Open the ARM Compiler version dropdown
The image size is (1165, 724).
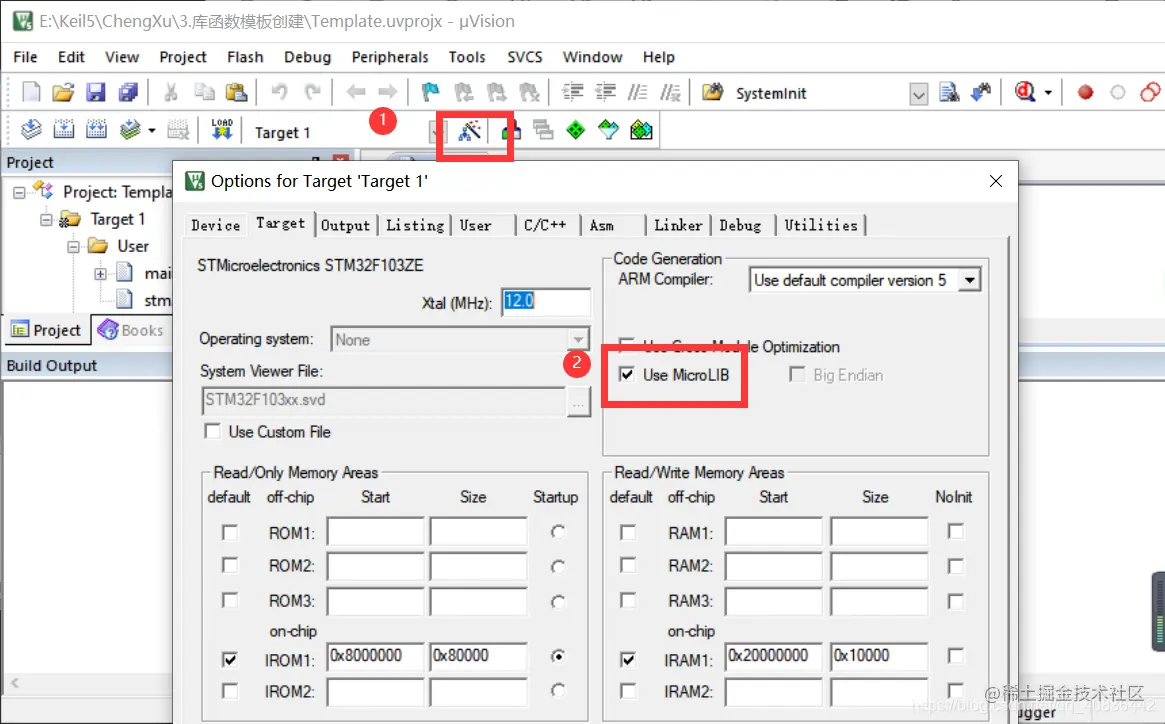[x=969, y=280]
